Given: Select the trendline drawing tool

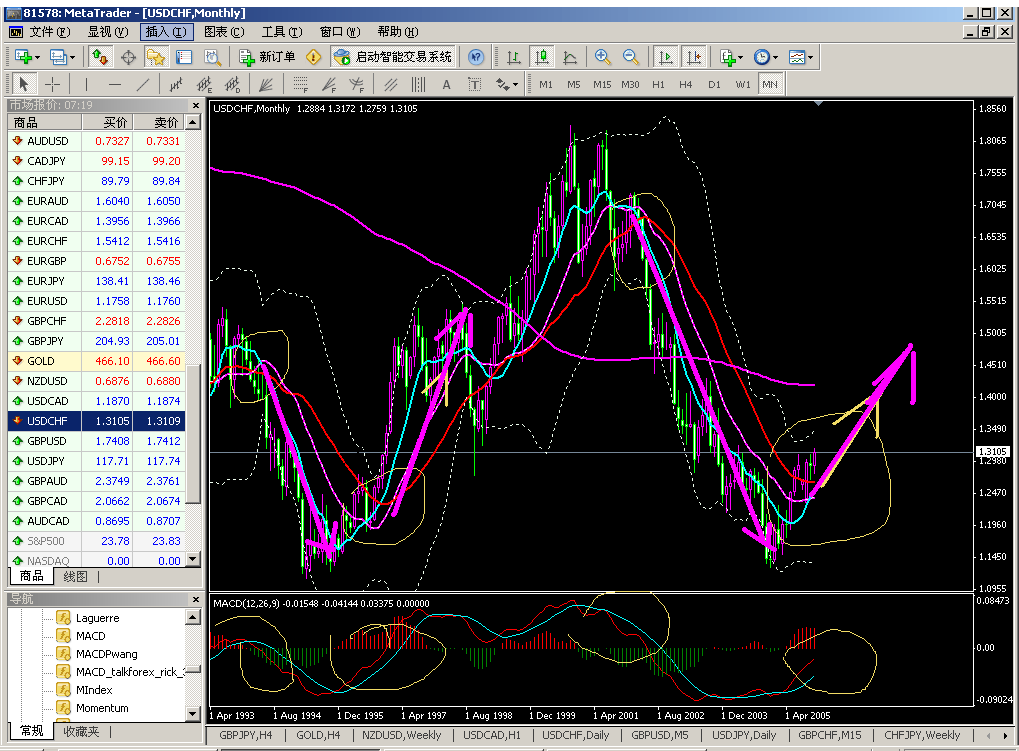Looking at the screenshot, I should pos(143,84).
